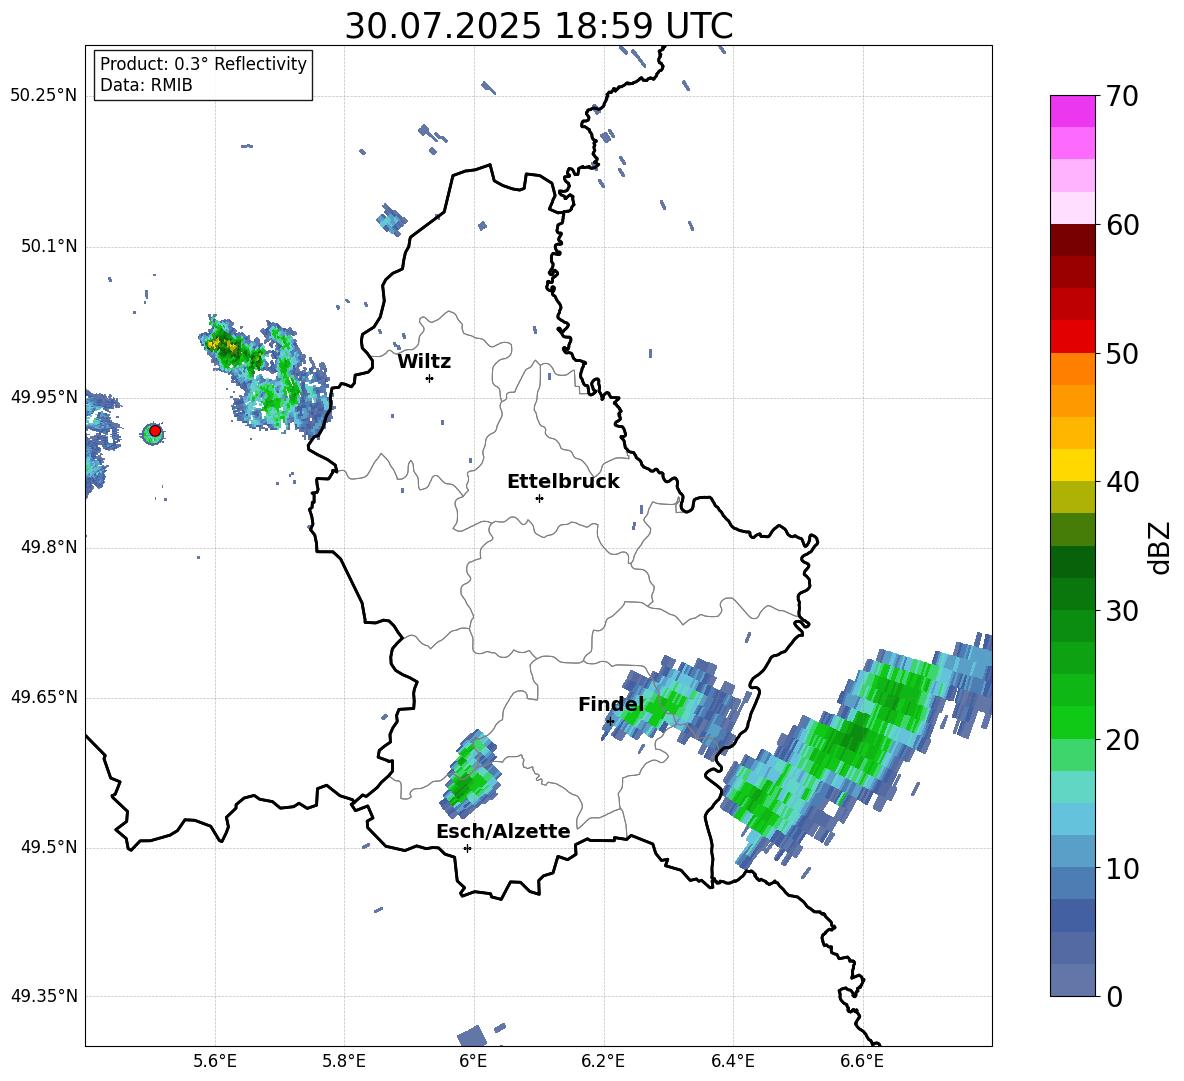1184x1081 pixels.
Task: Click the red radar location dot
Action: tap(155, 431)
